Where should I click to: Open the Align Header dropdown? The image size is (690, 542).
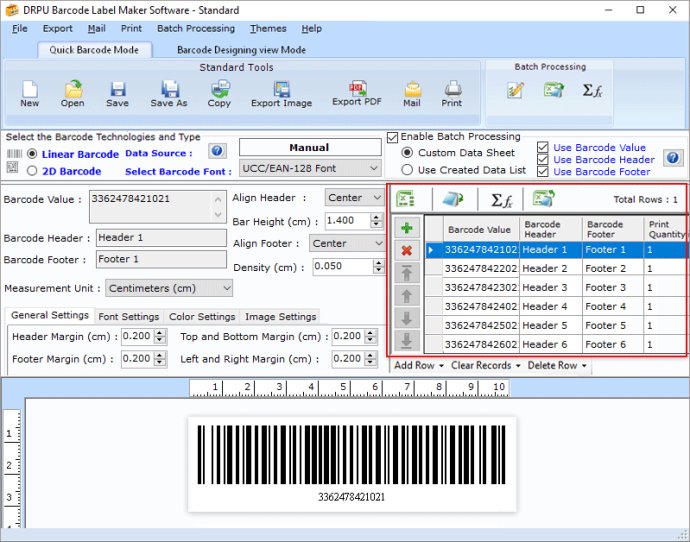click(x=354, y=198)
